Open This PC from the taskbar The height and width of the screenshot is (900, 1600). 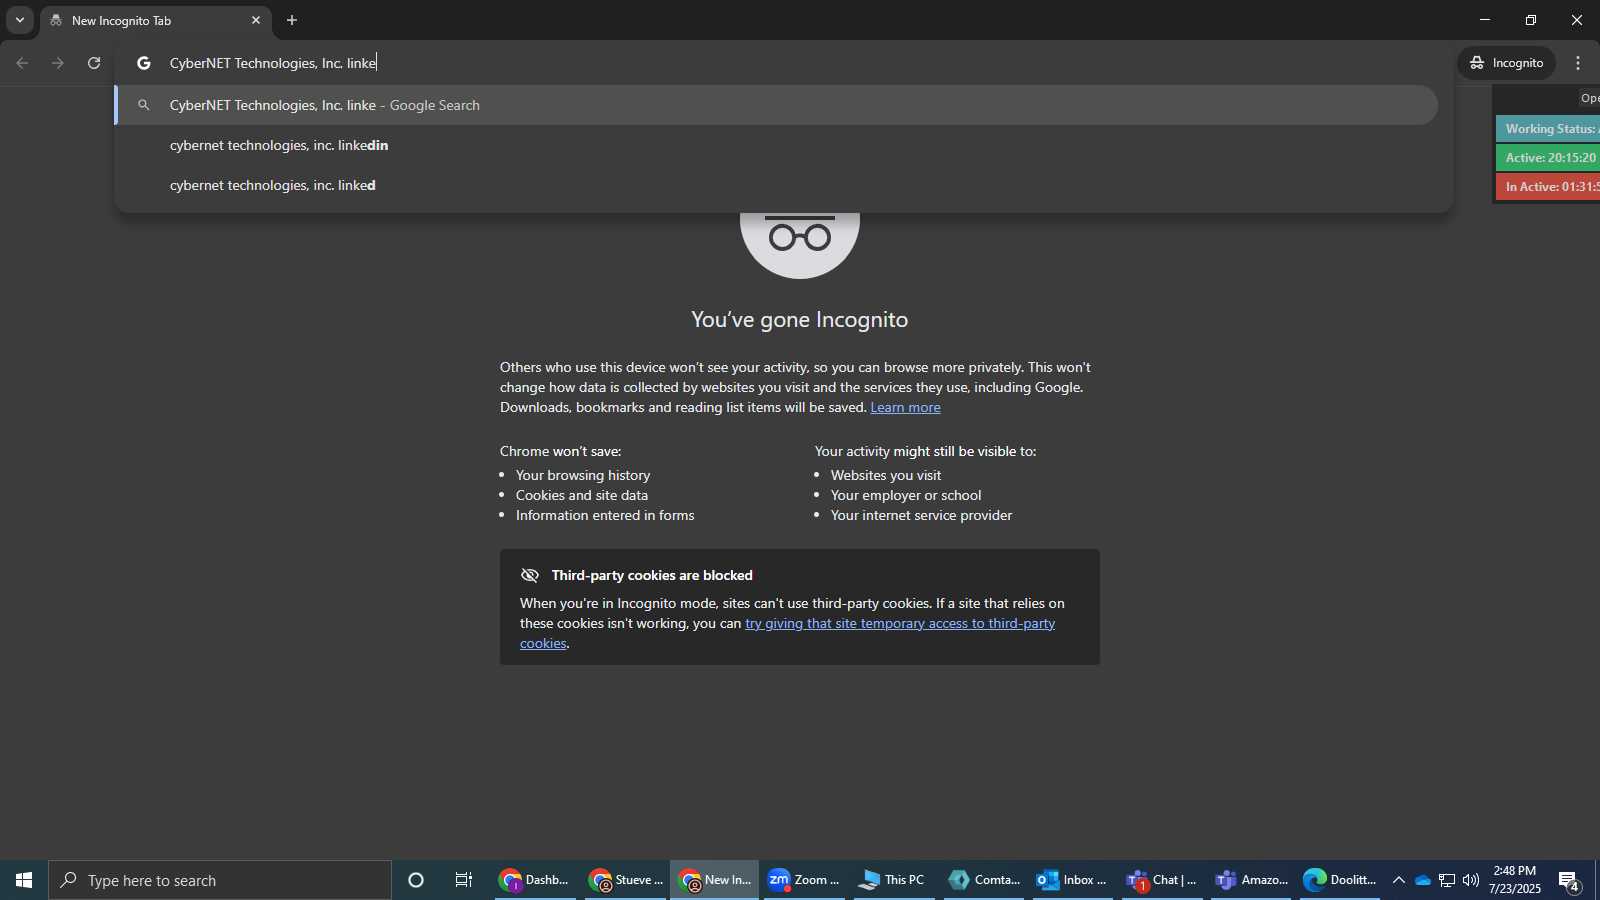[893, 880]
